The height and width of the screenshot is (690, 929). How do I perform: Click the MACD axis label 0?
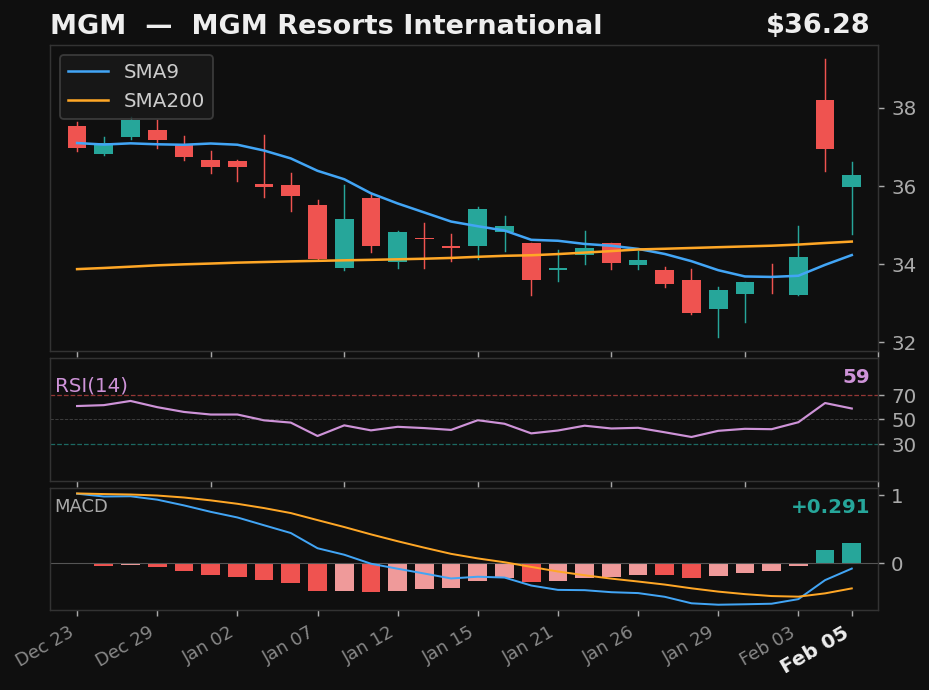[x=898, y=564]
